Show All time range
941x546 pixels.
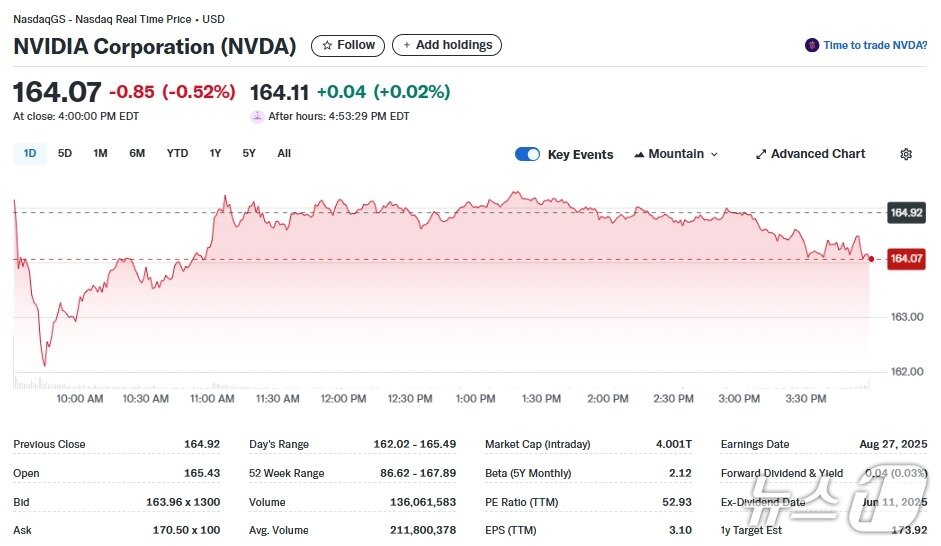coord(284,153)
